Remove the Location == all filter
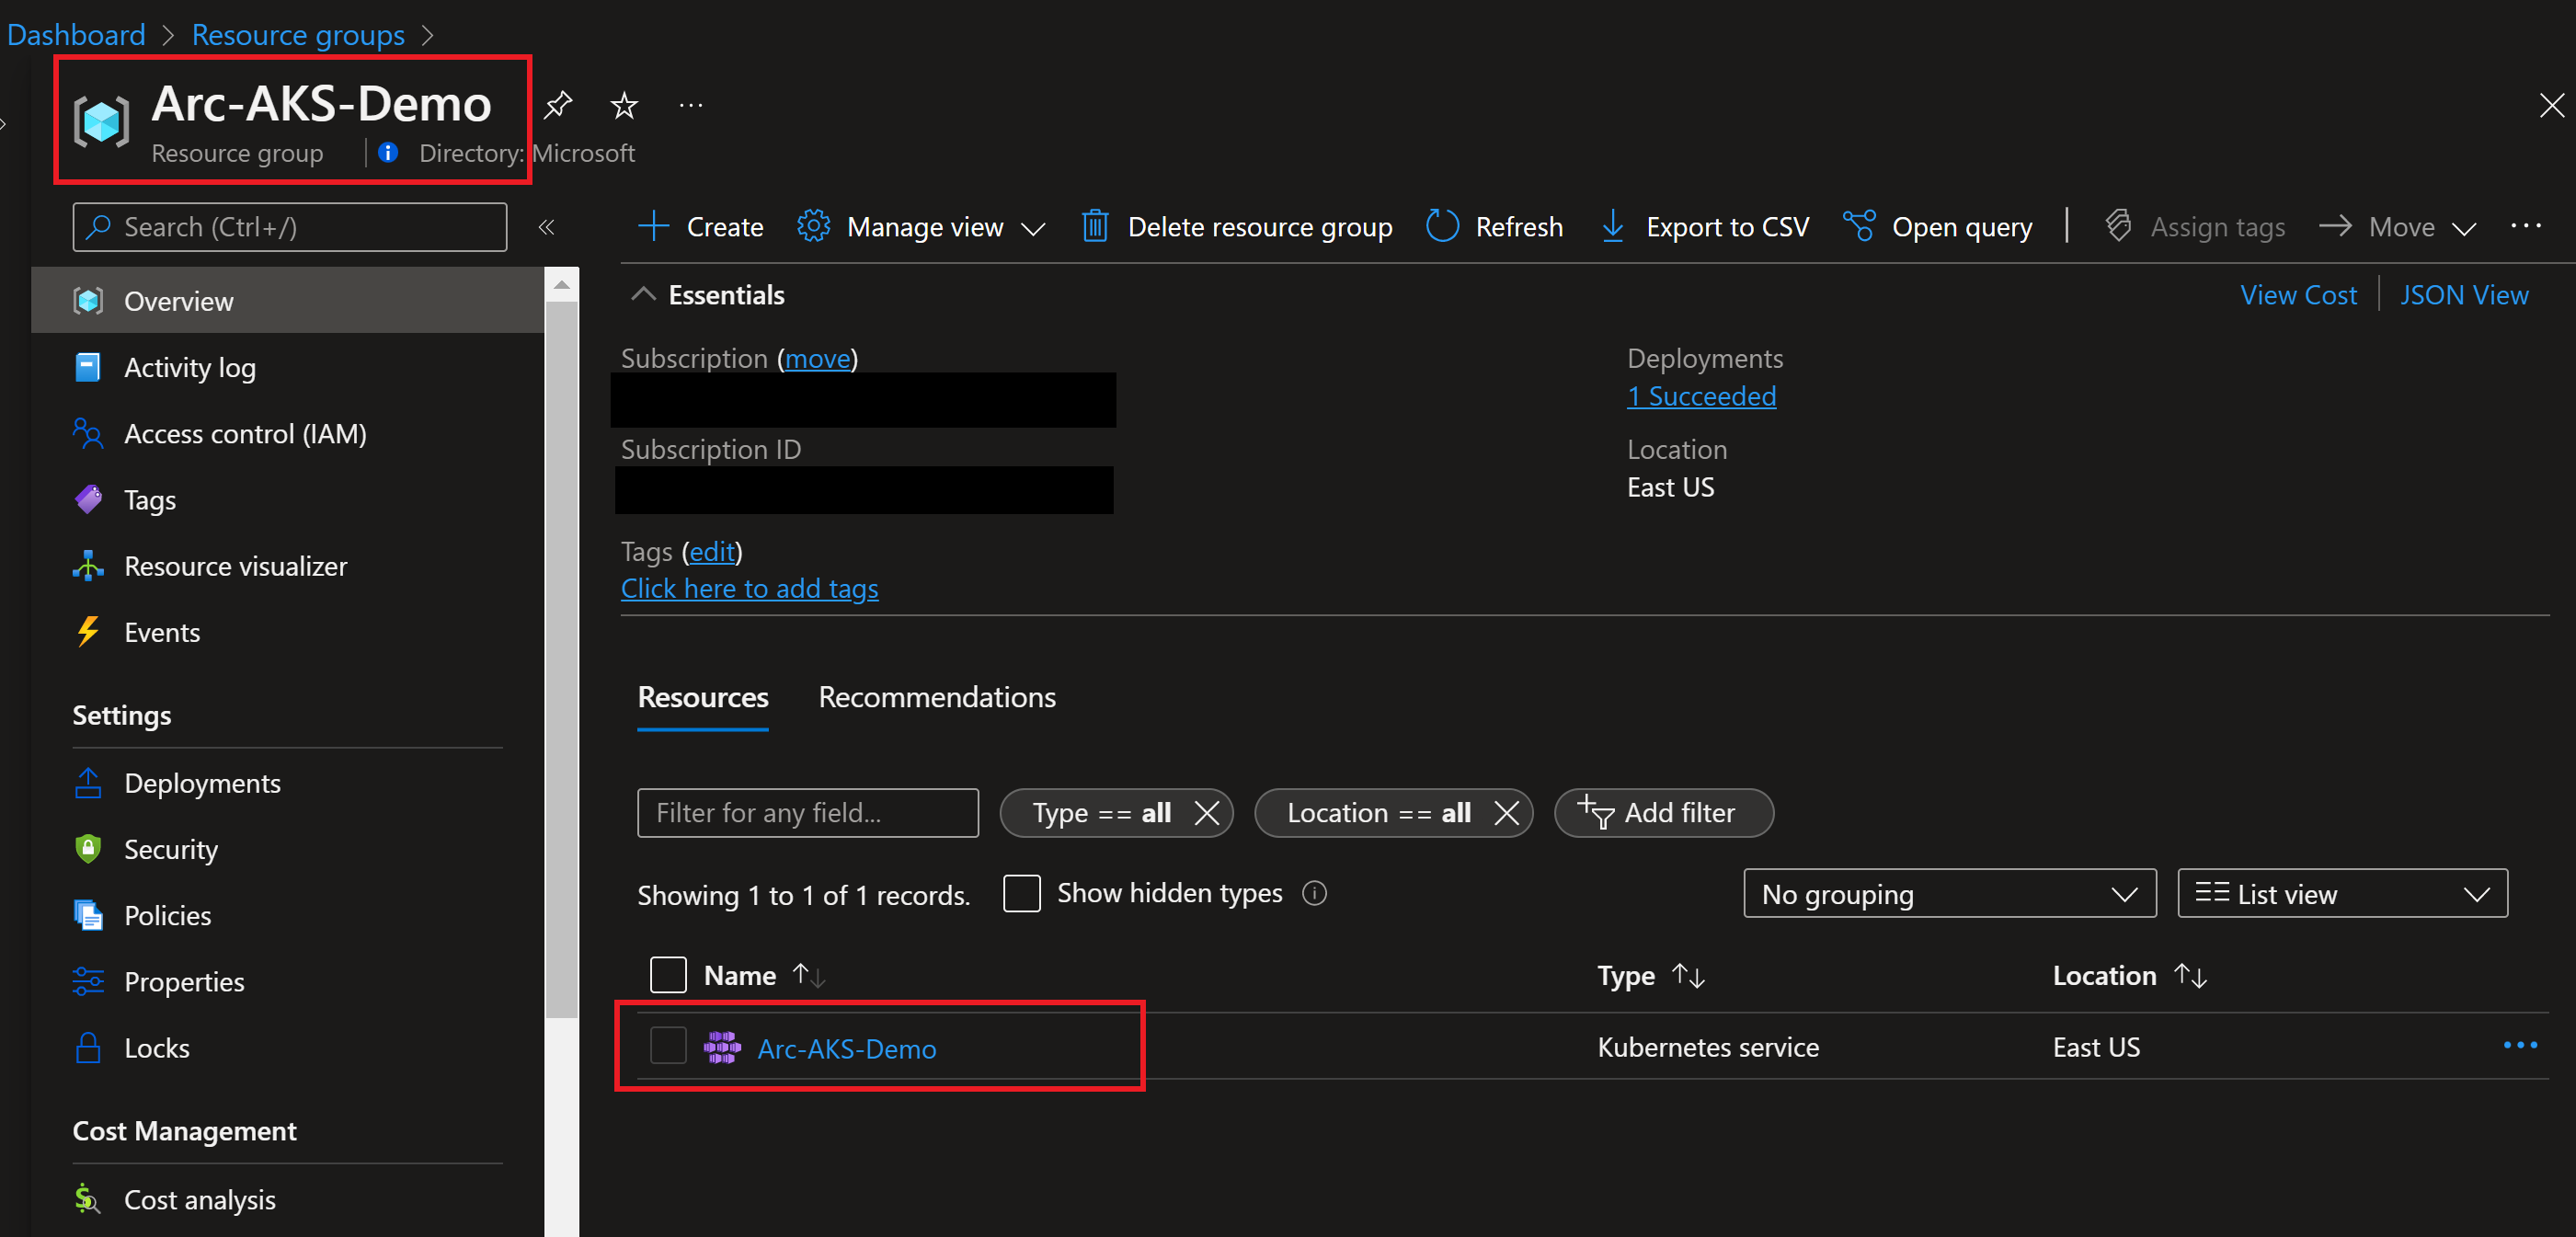Viewport: 2576px width, 1237px height. (1506, 813)
